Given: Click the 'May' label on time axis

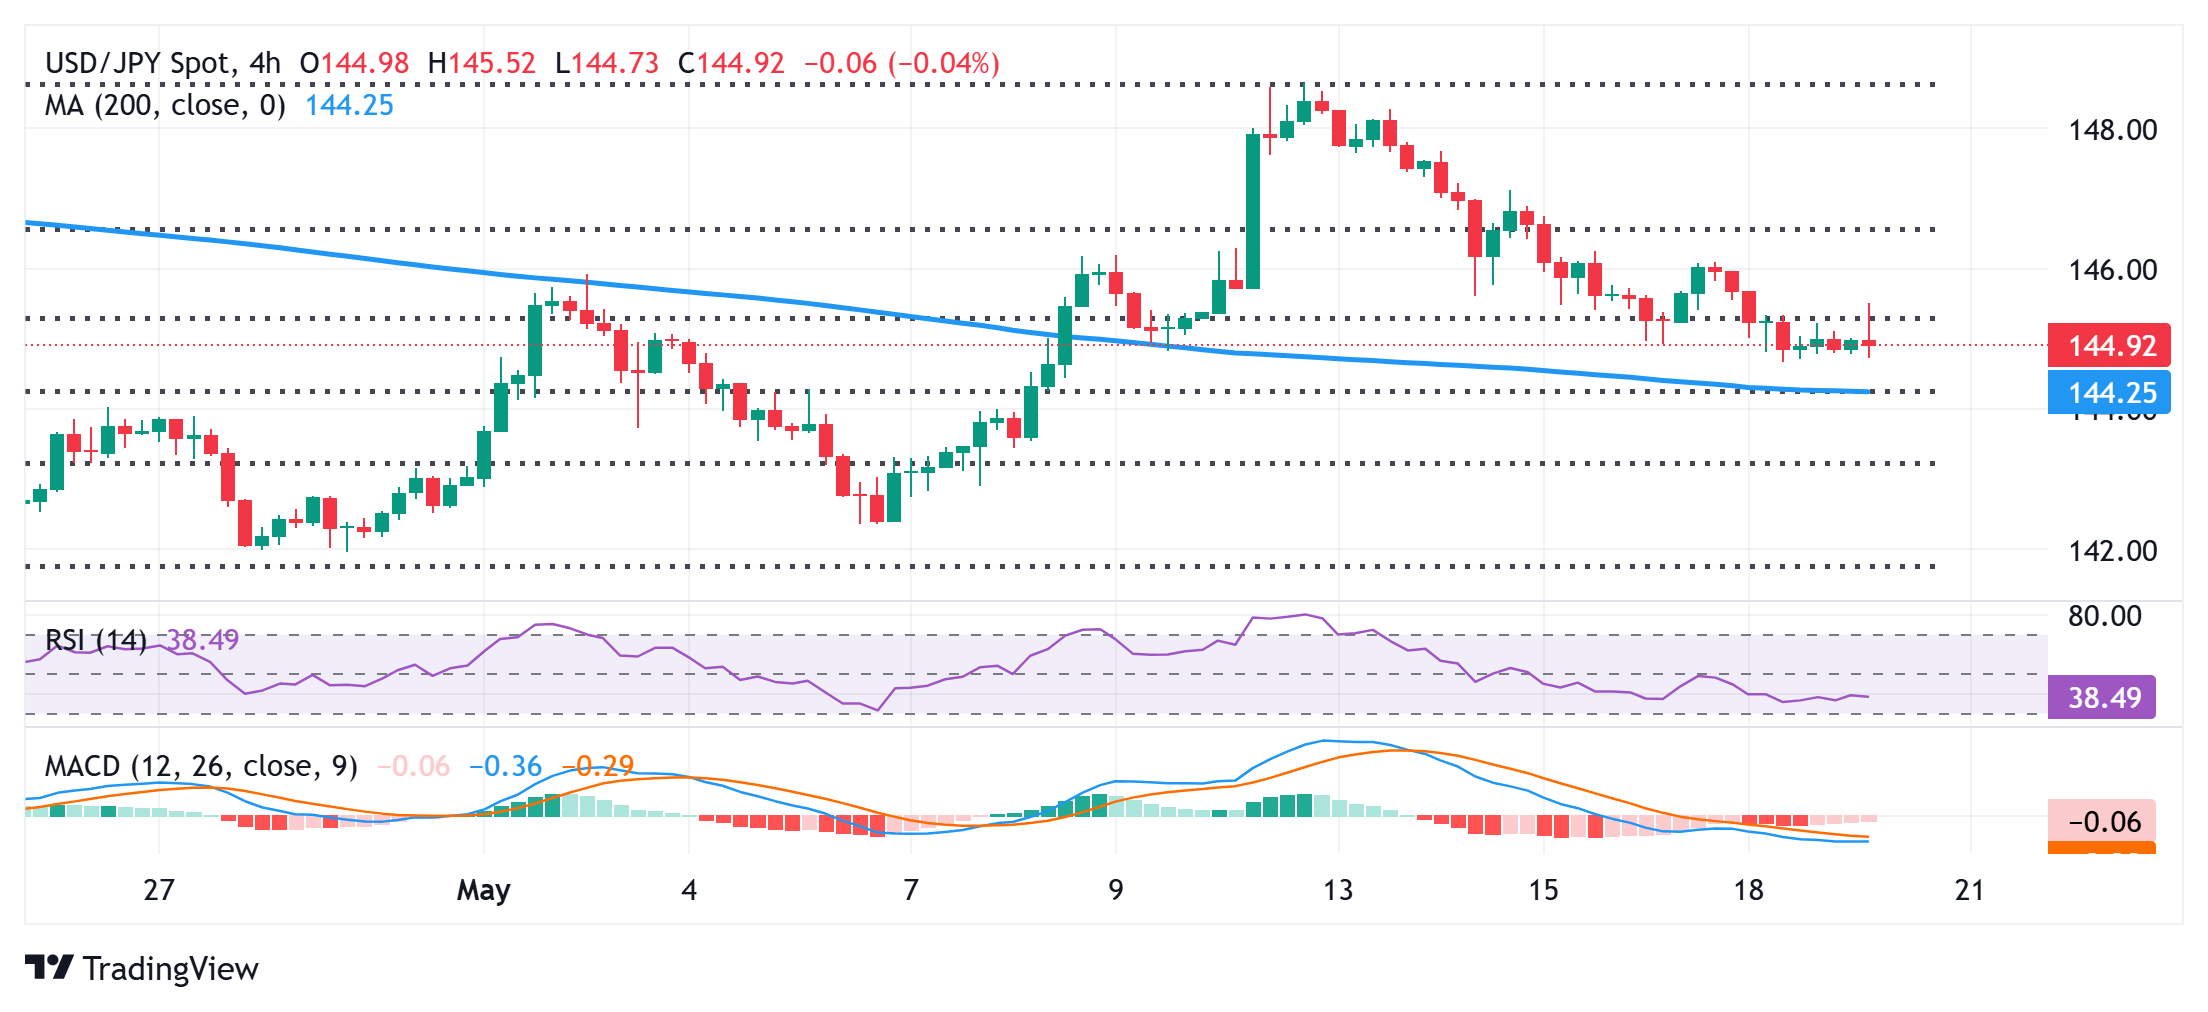Looking at the screenshot, I should pos(483,889).
